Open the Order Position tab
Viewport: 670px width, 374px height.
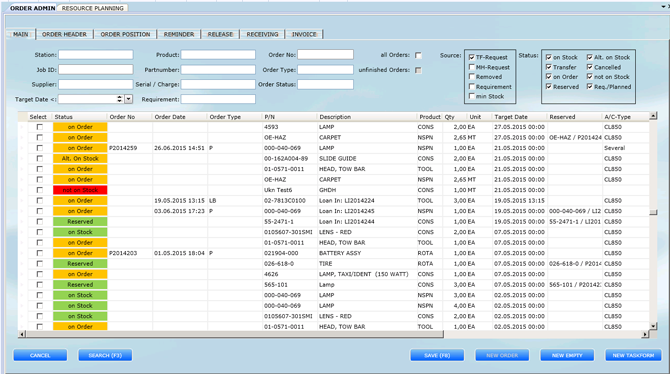coord(125,34)
